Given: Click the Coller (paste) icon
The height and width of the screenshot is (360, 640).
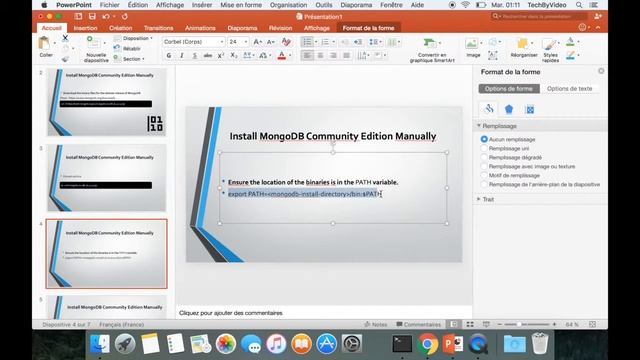Looking at the screenshot, I should pos(44,43).
